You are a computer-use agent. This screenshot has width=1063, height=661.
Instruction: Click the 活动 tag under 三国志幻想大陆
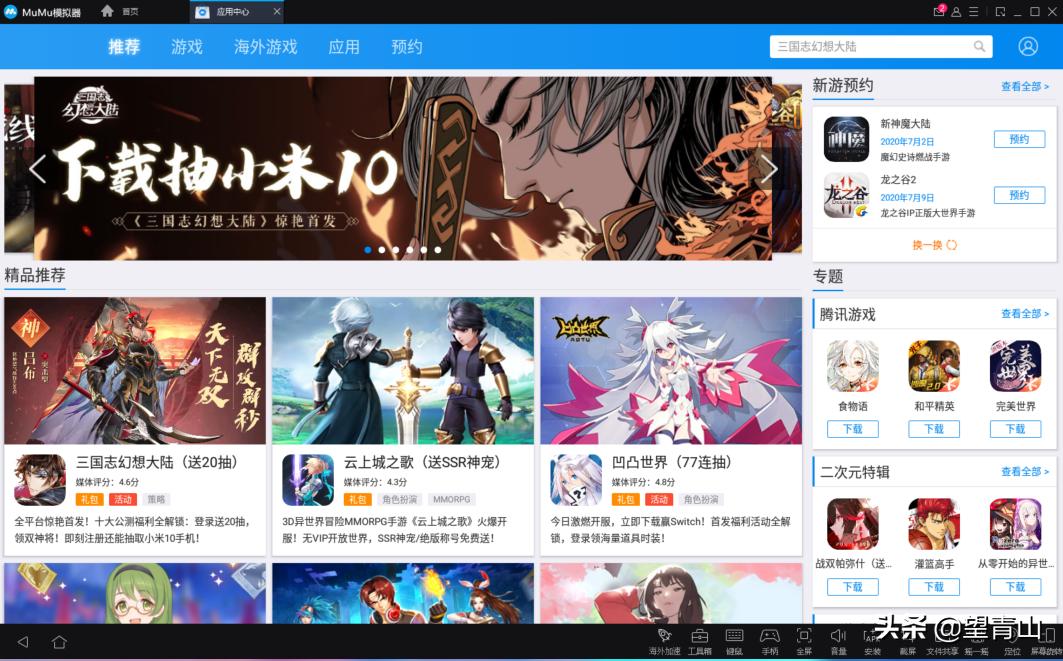coord(123,500)
